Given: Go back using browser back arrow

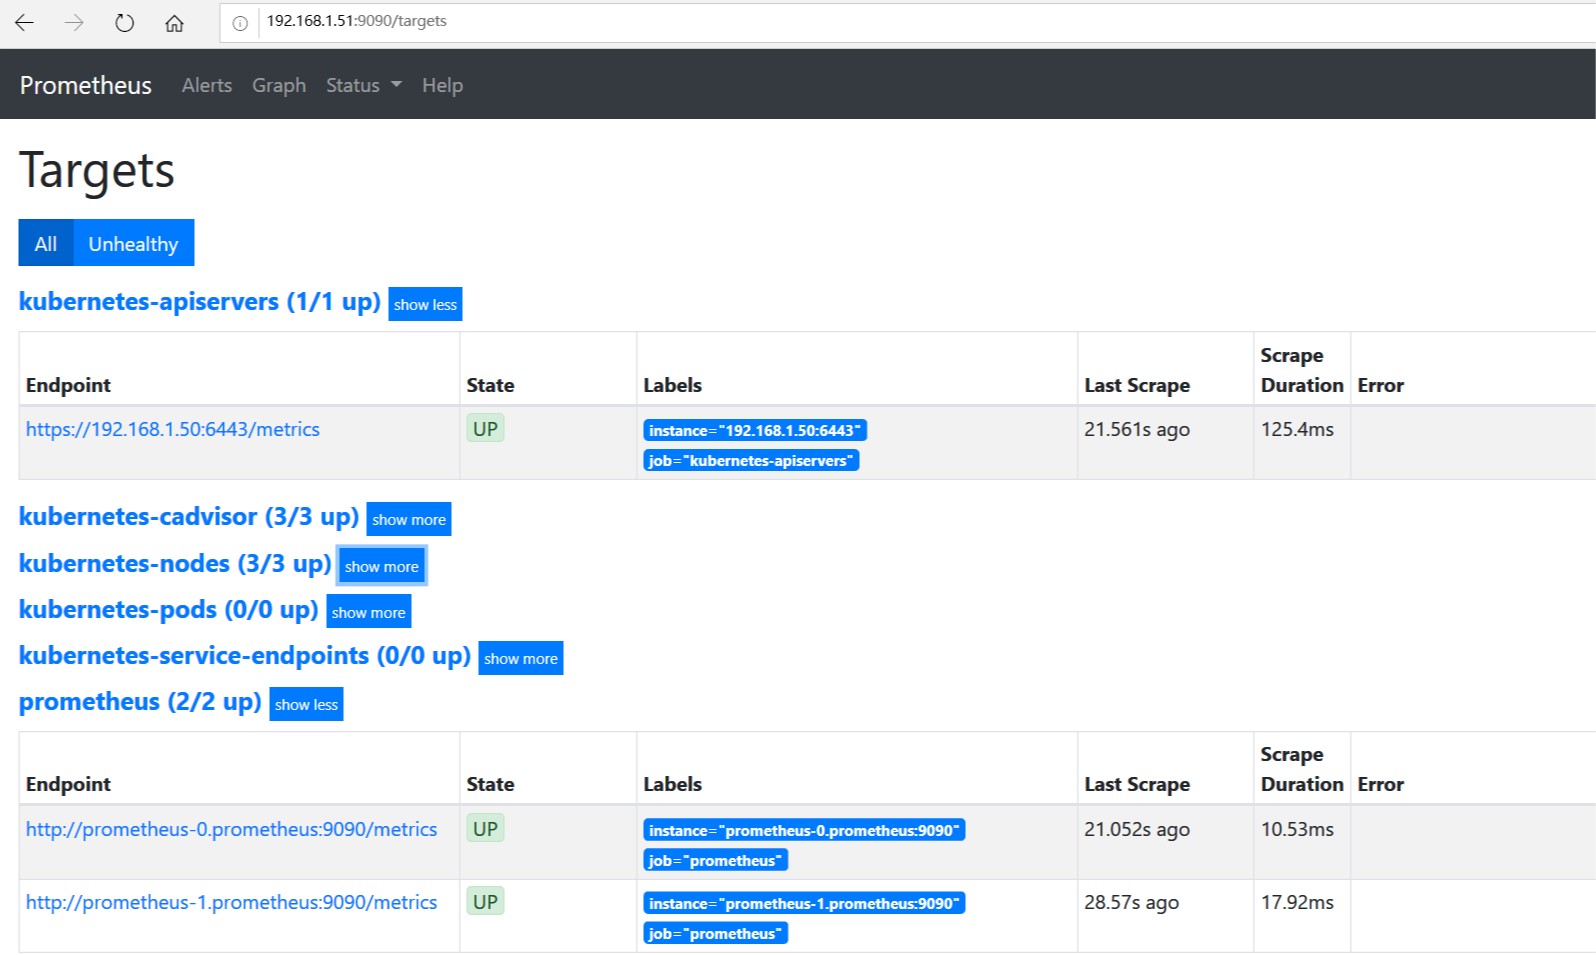Looking at the screenshot, I should pos(25,23).
